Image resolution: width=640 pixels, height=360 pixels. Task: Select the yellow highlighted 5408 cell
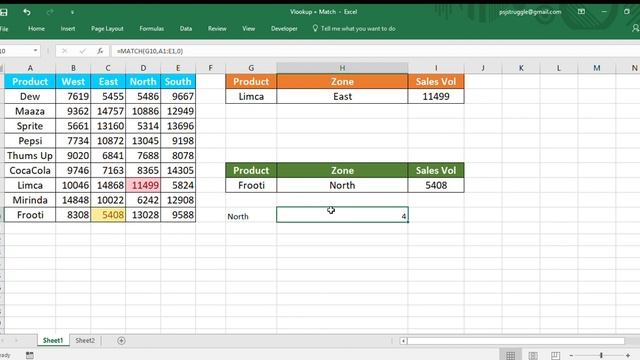pos(108,215)
